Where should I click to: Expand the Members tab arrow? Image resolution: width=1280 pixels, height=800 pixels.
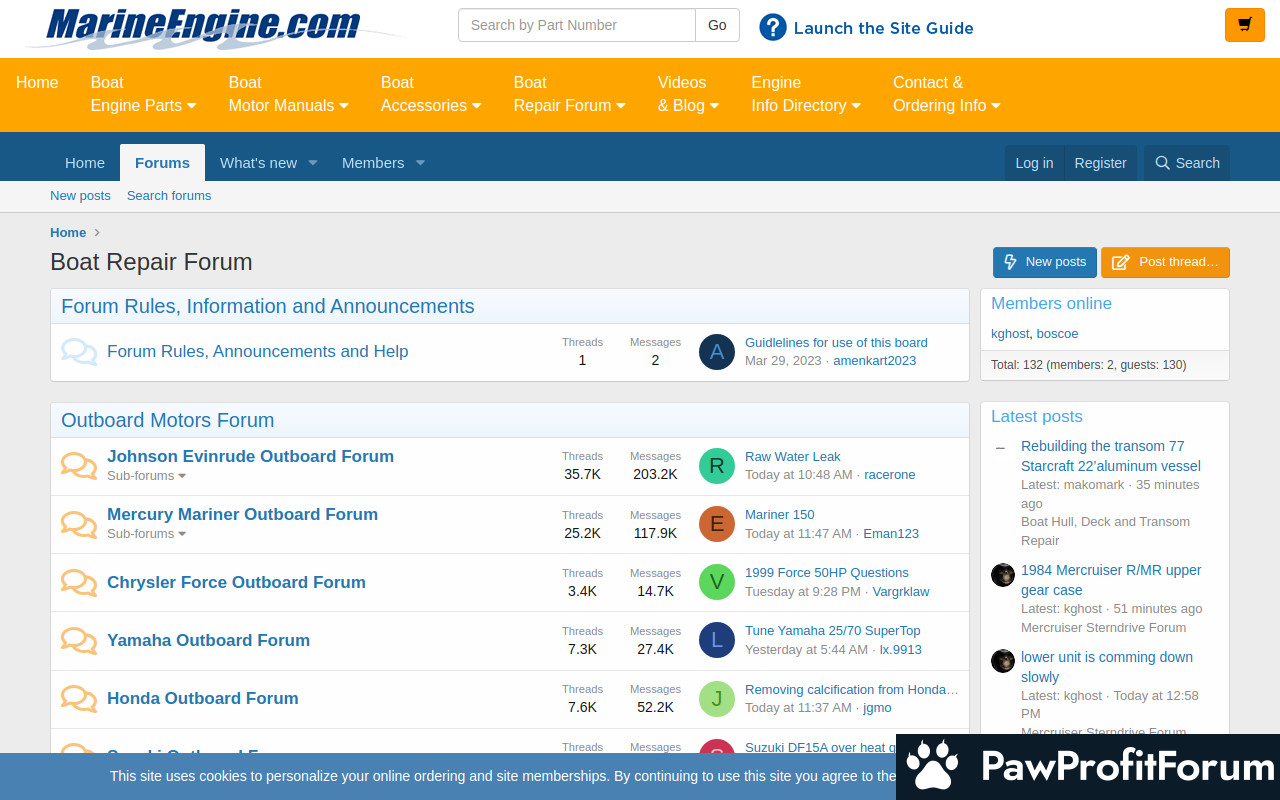click(x=420, y=163)
